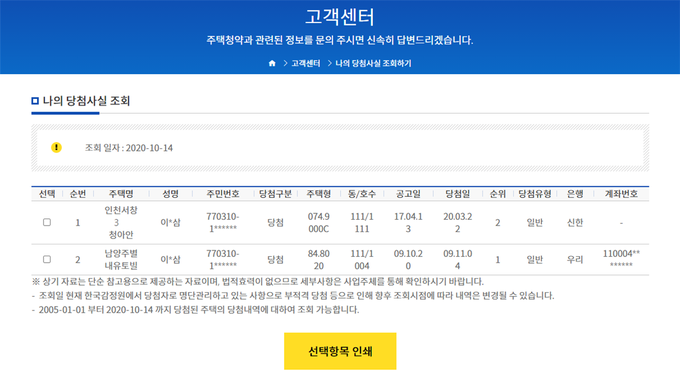Click the 선택 column header
Image resolution: width=680 pixels, height=377 pixels.
point(47,194)
